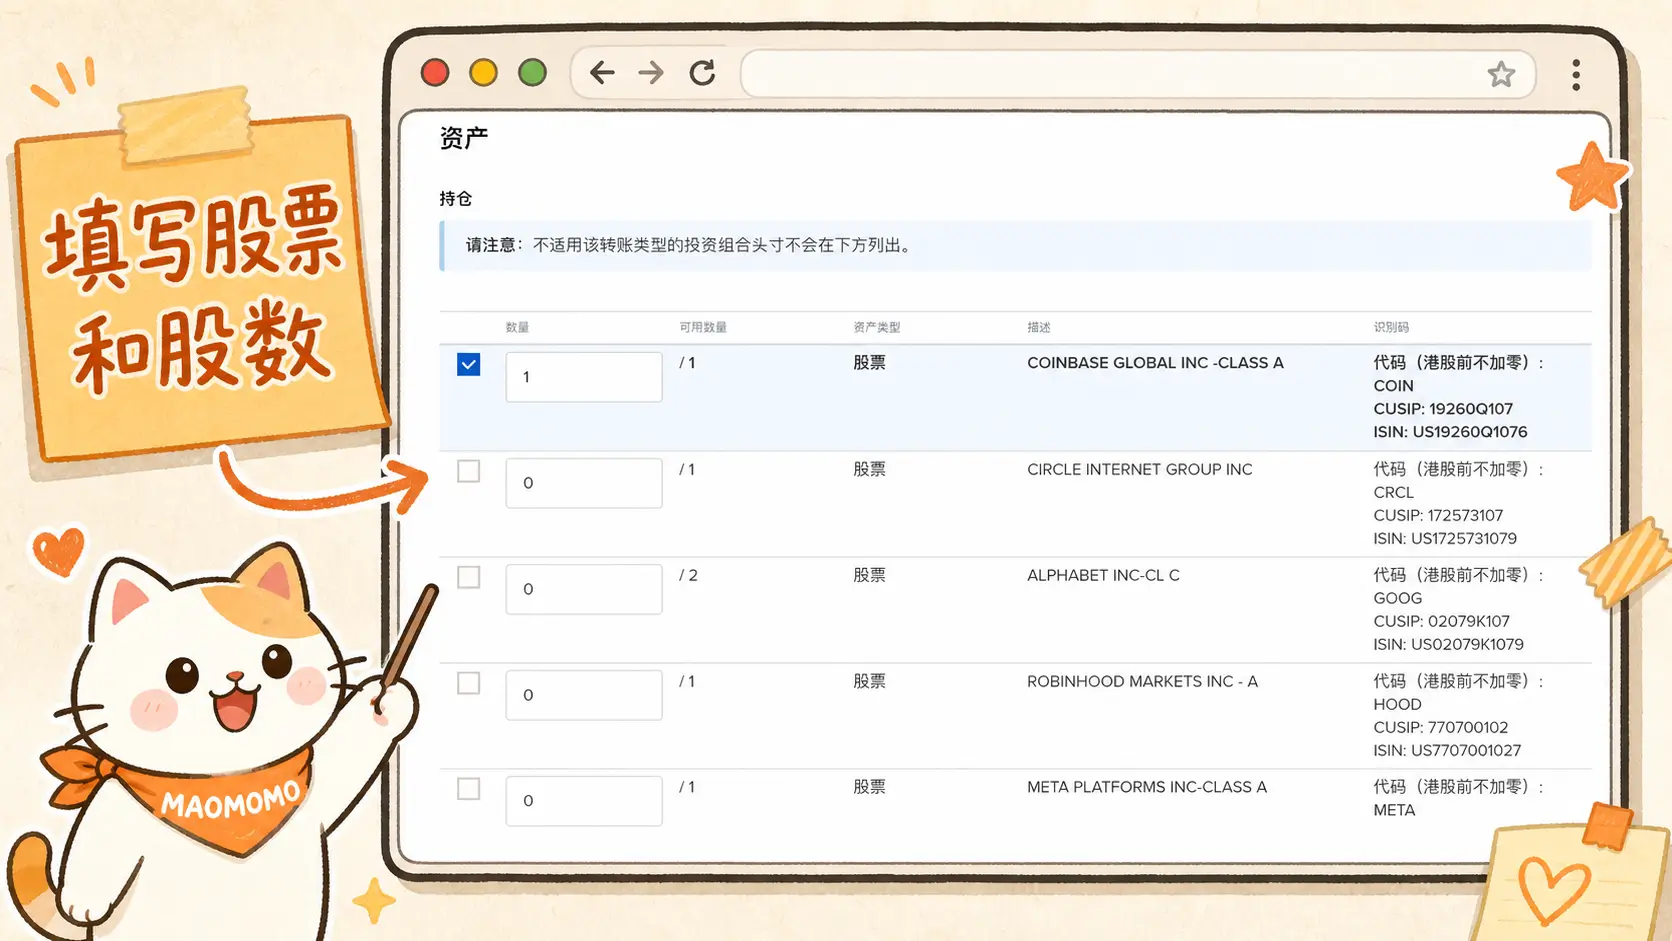This screenshot has width=1672, height=941.
Task: Click the COIN ticker code
Action: tap(1393, 386)
